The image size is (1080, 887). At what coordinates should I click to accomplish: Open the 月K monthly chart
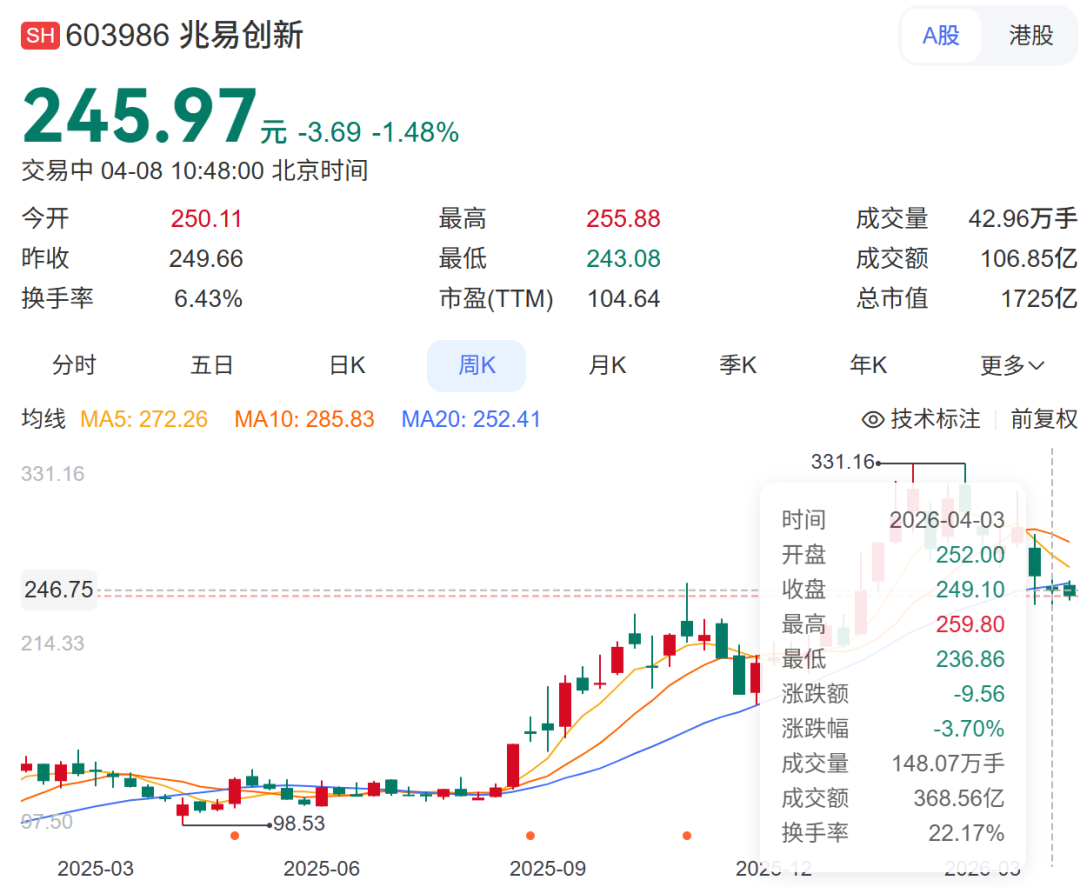point(606,365)
